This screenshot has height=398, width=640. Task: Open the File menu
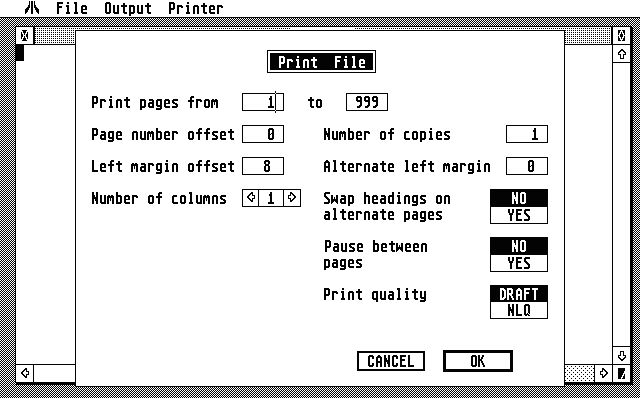[72, 8]
